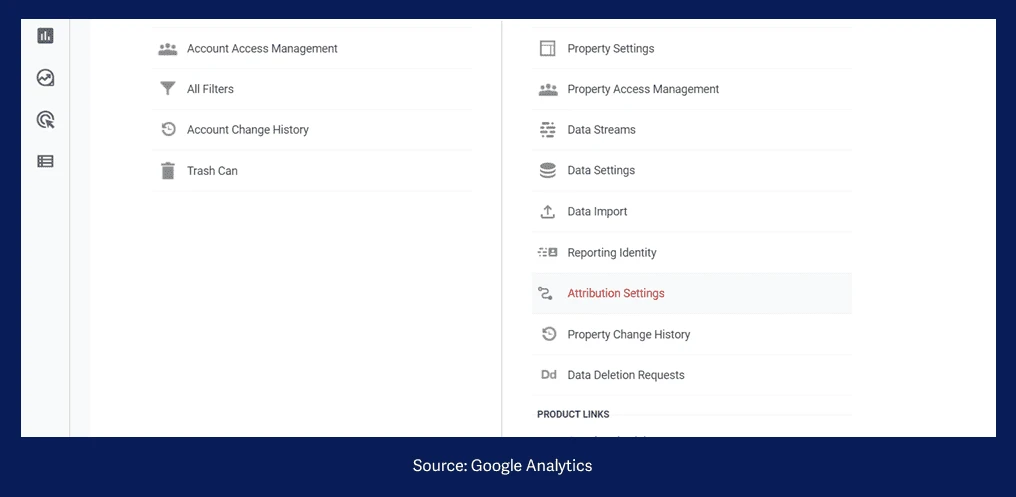
Task: Open Property Settings
Action: point(610,49)
